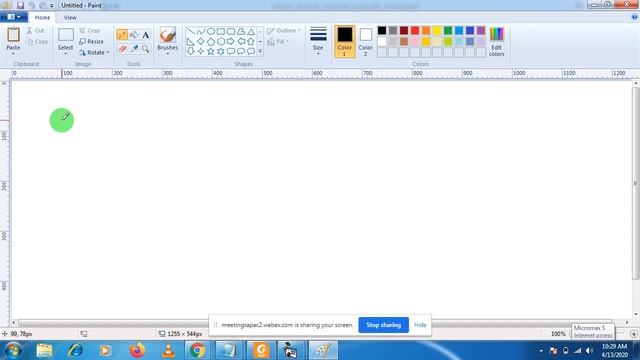The height and width of the screenshot is (360, 640).
Task: Pick the orange color swatch
Action: point(426,31)
